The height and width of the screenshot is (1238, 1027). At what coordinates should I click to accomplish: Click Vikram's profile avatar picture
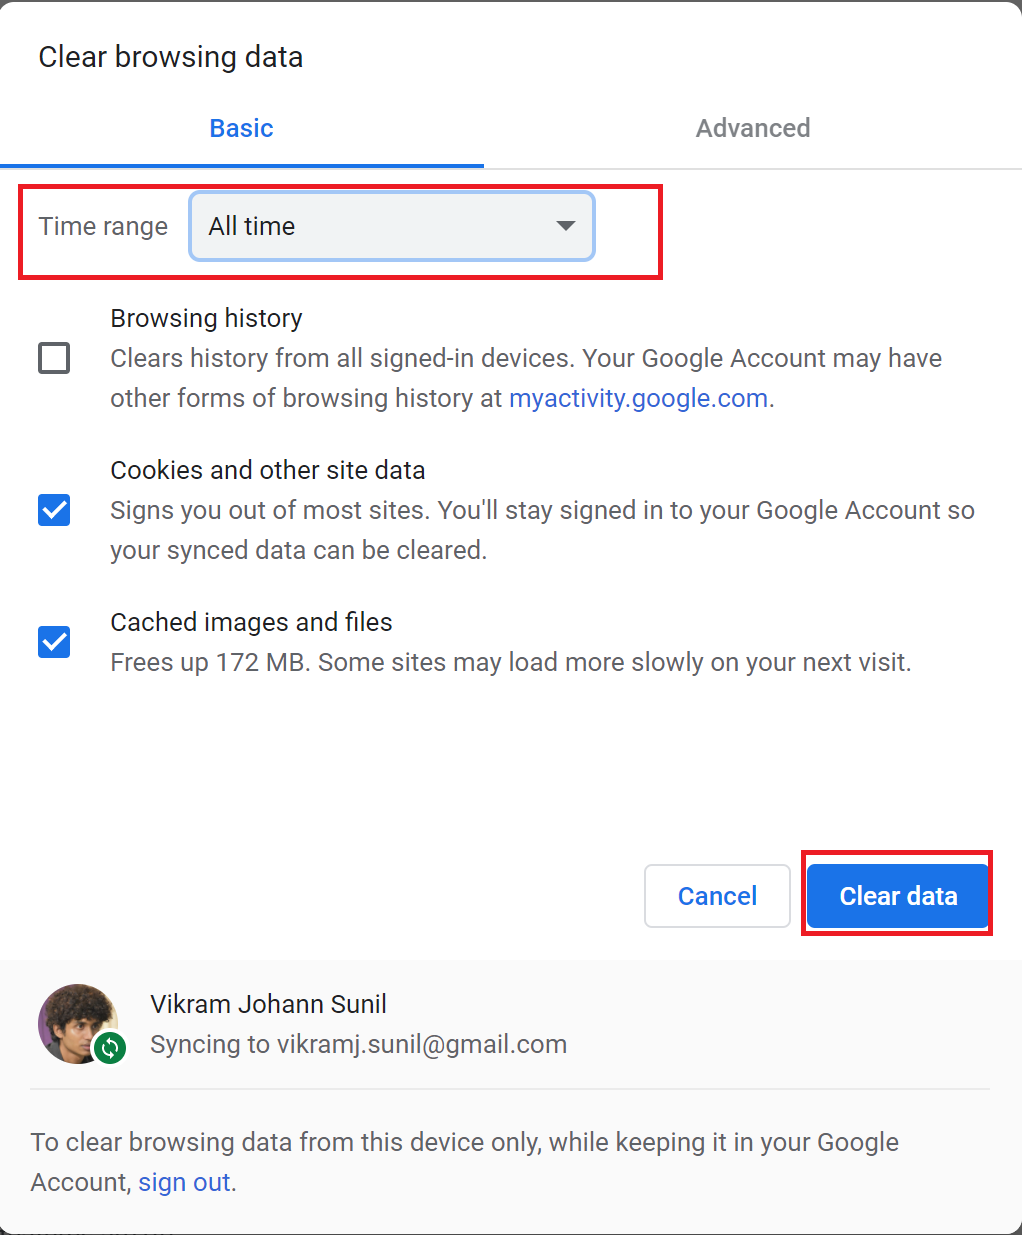(x=79, y=1023)
